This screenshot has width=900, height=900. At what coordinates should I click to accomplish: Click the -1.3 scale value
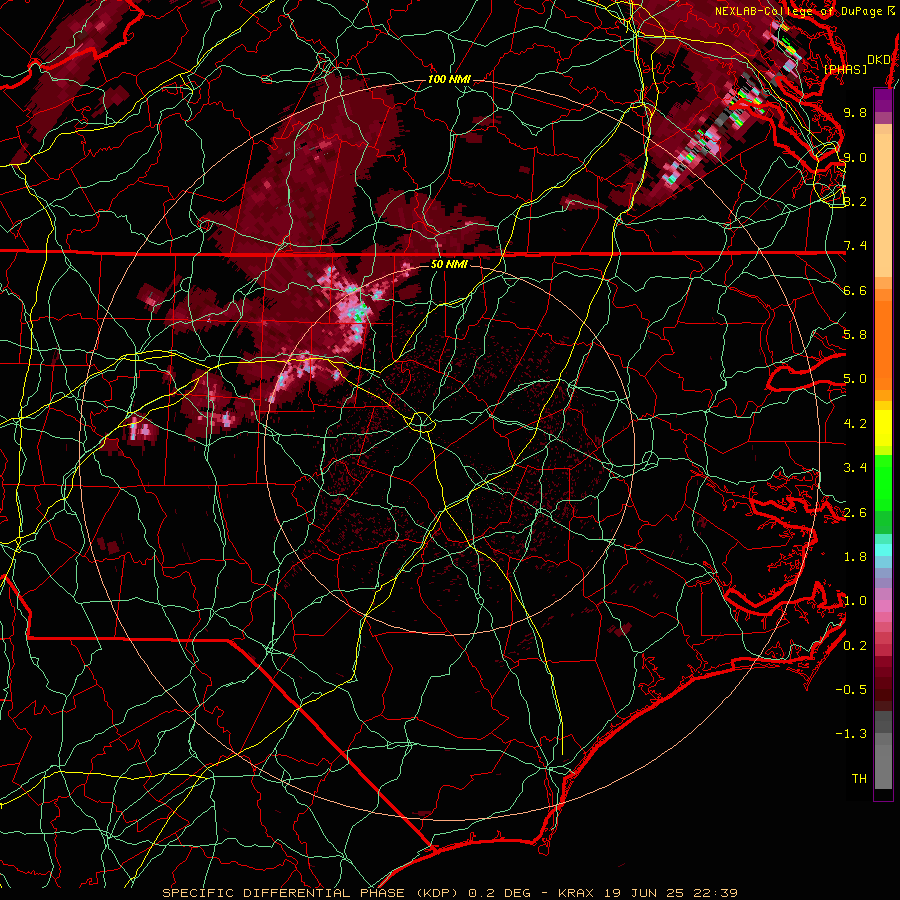pos(851,734)
